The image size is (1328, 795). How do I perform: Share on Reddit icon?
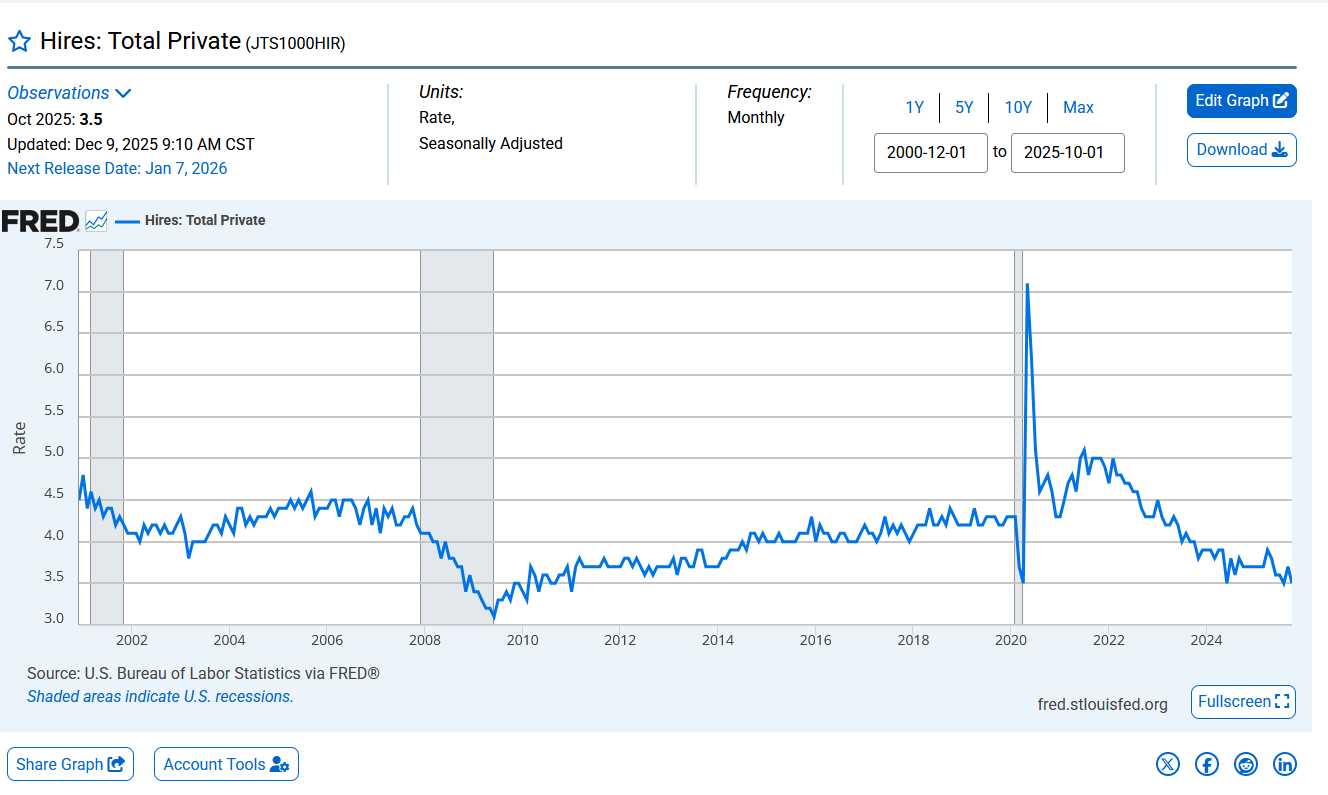[1246, 764]
